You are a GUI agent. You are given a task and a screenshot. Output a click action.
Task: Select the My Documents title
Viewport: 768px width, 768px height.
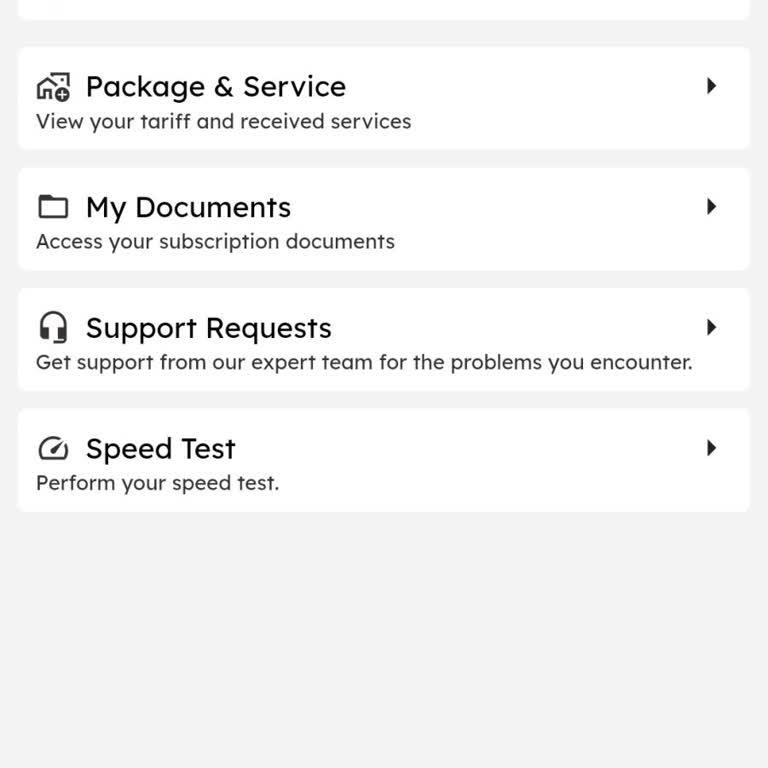(188, 208)
